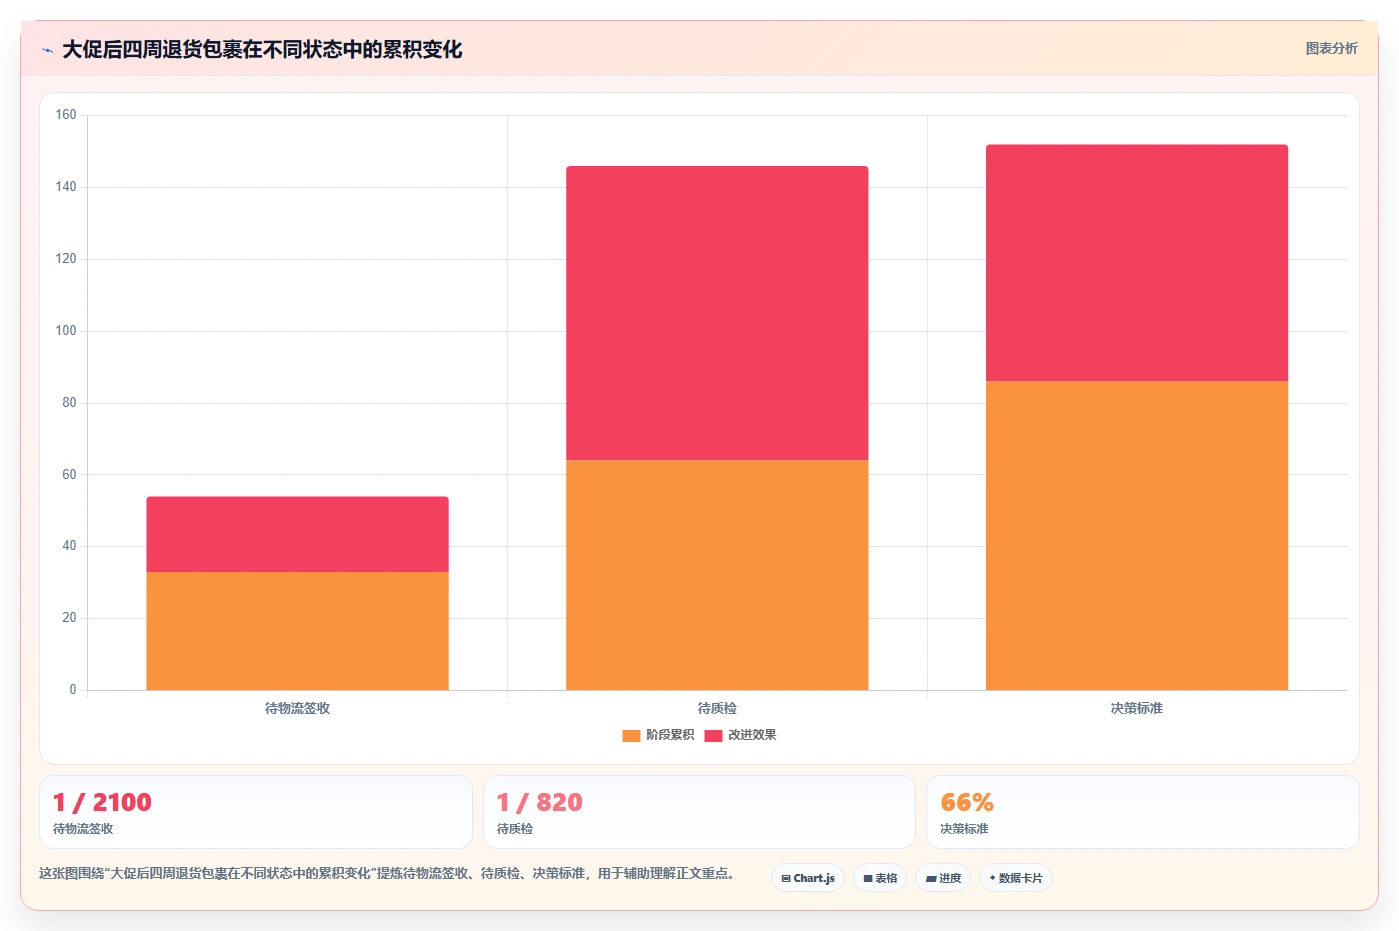This screenshot has height=931, width=1399.
Task: Click the 66% stat value
Action: (x=967, y=803)
